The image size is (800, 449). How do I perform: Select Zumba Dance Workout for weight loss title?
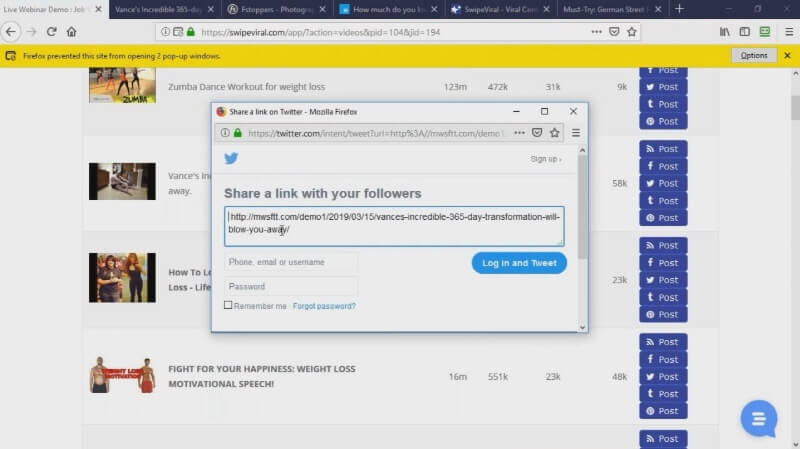pyautogui.click(x=246, y=87)
